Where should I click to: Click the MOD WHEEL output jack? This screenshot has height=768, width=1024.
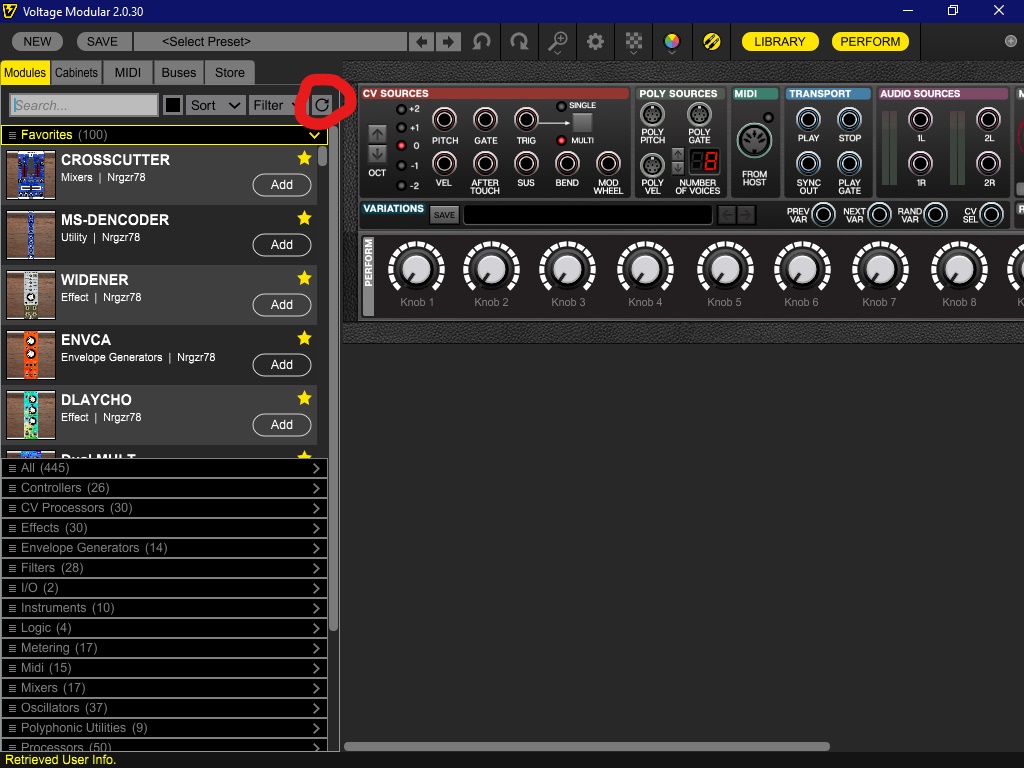[608, 163]
